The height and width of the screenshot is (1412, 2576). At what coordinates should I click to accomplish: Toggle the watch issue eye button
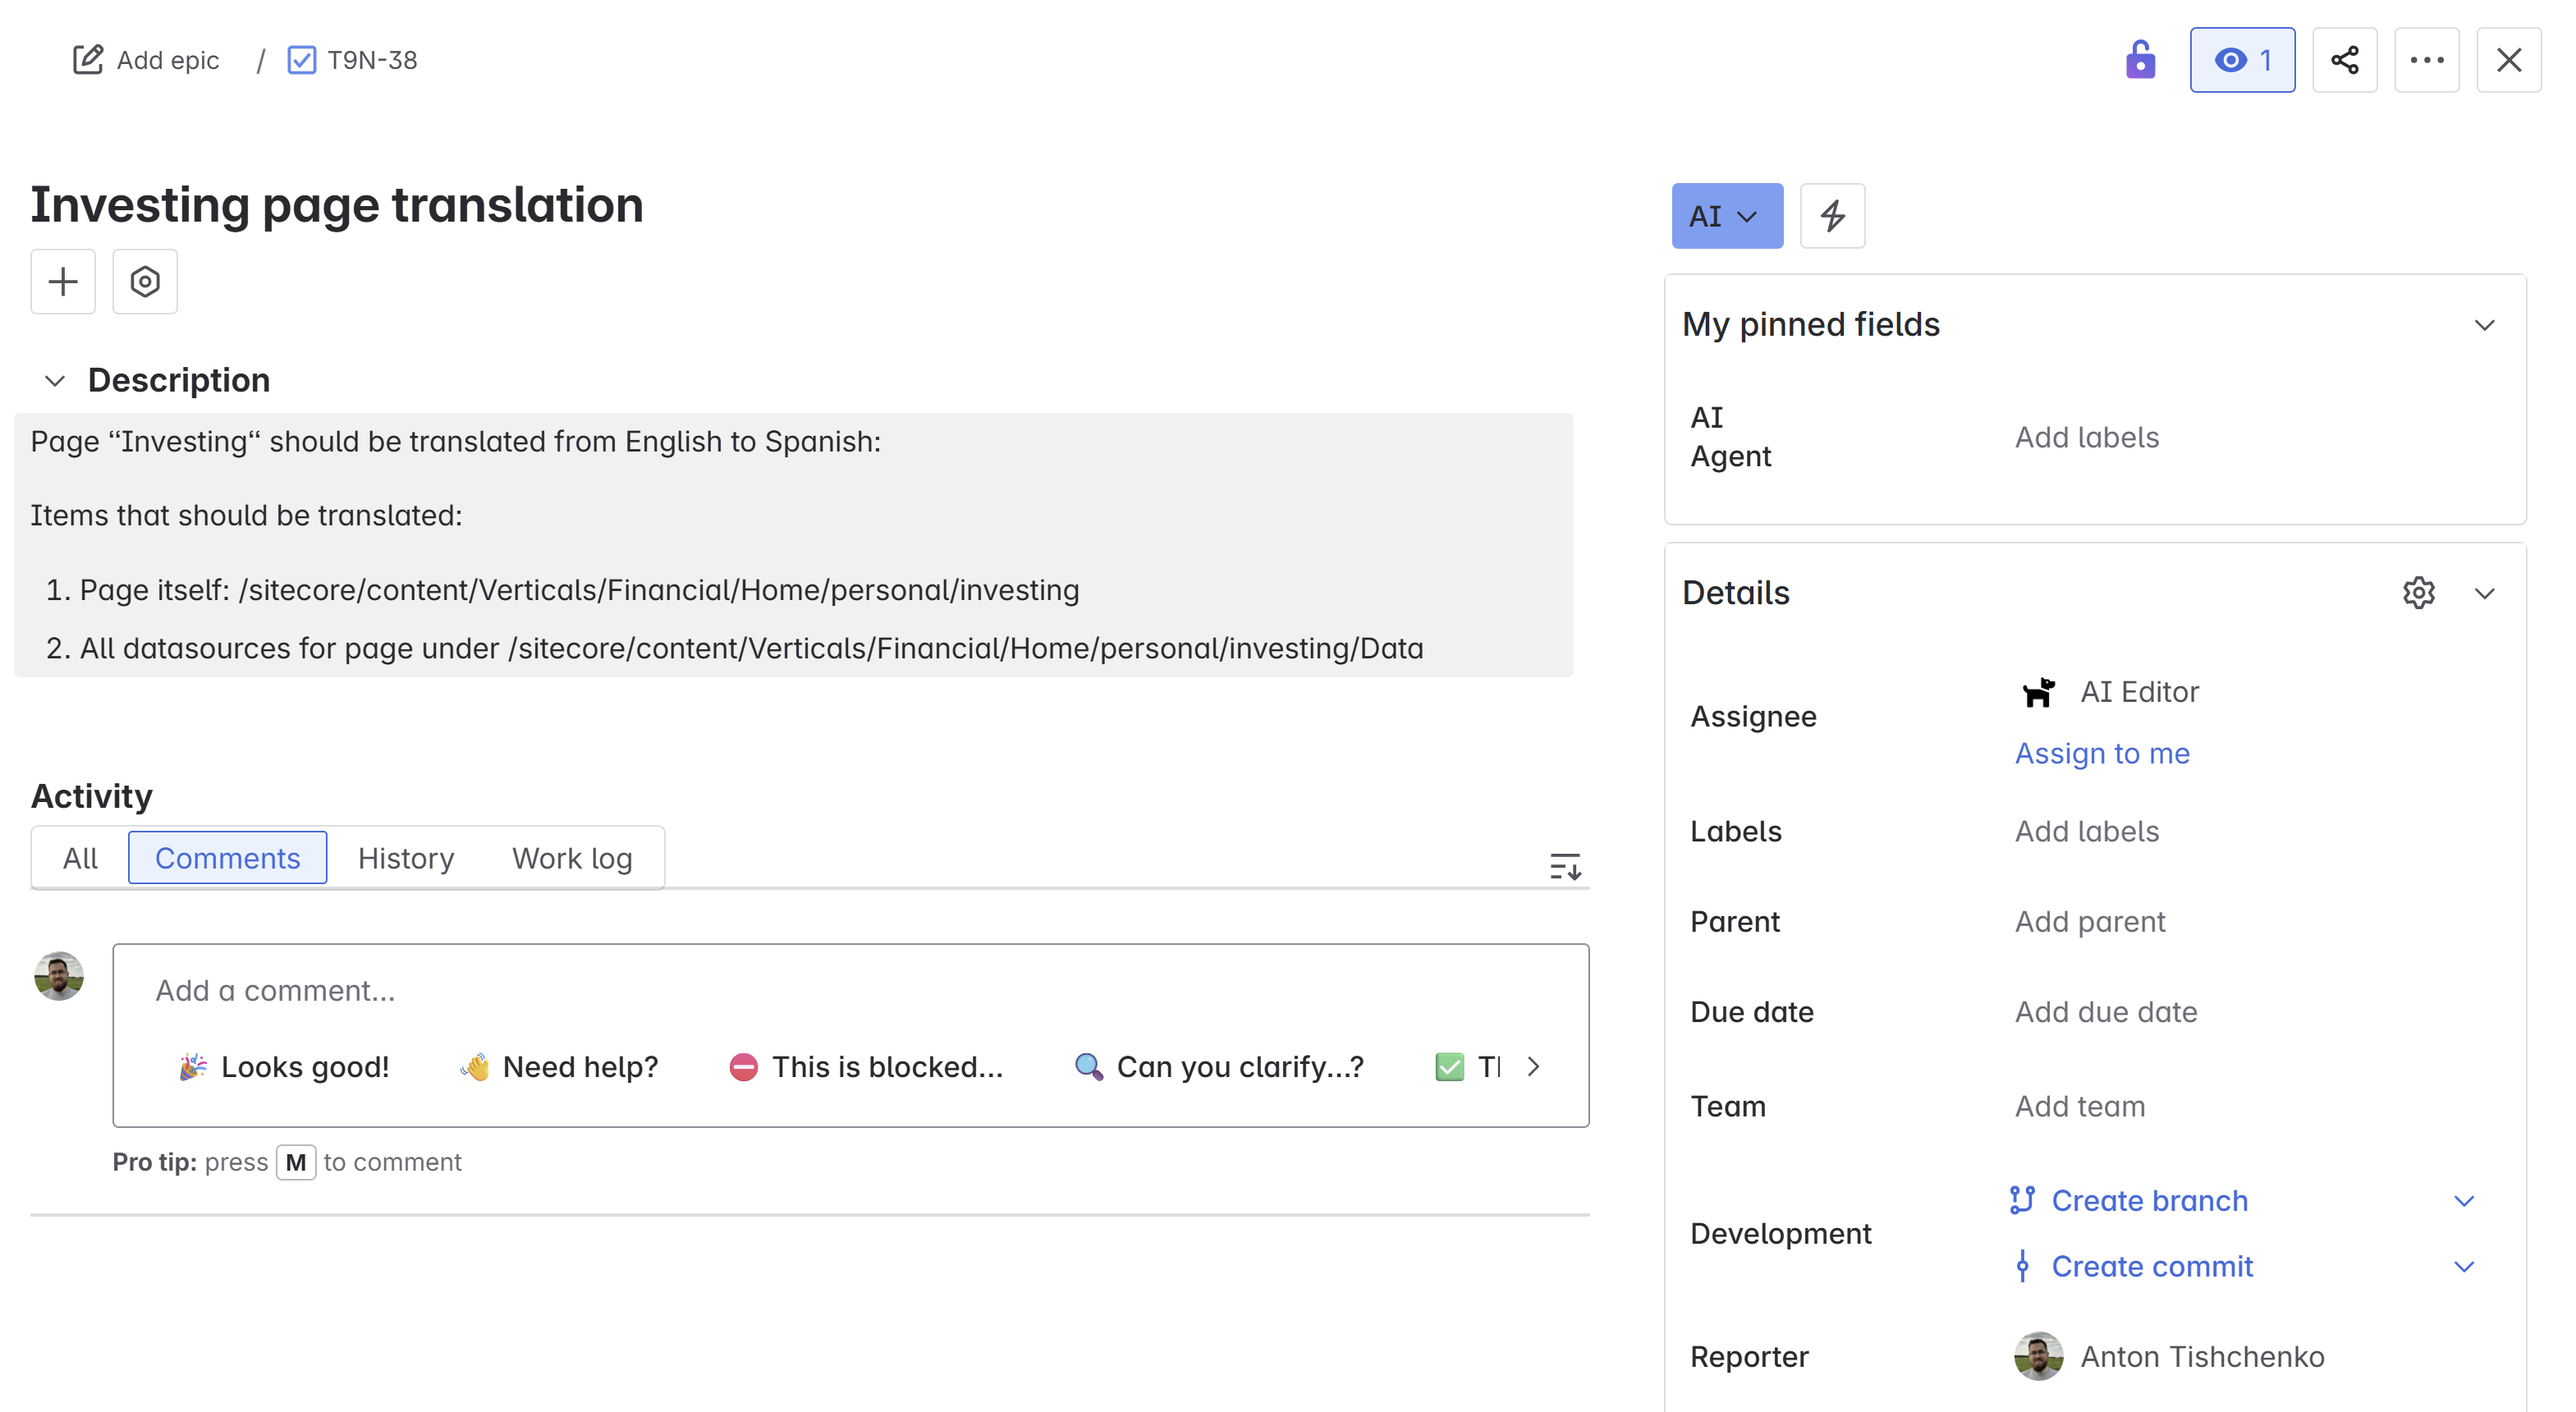[x=2242, y=60]
